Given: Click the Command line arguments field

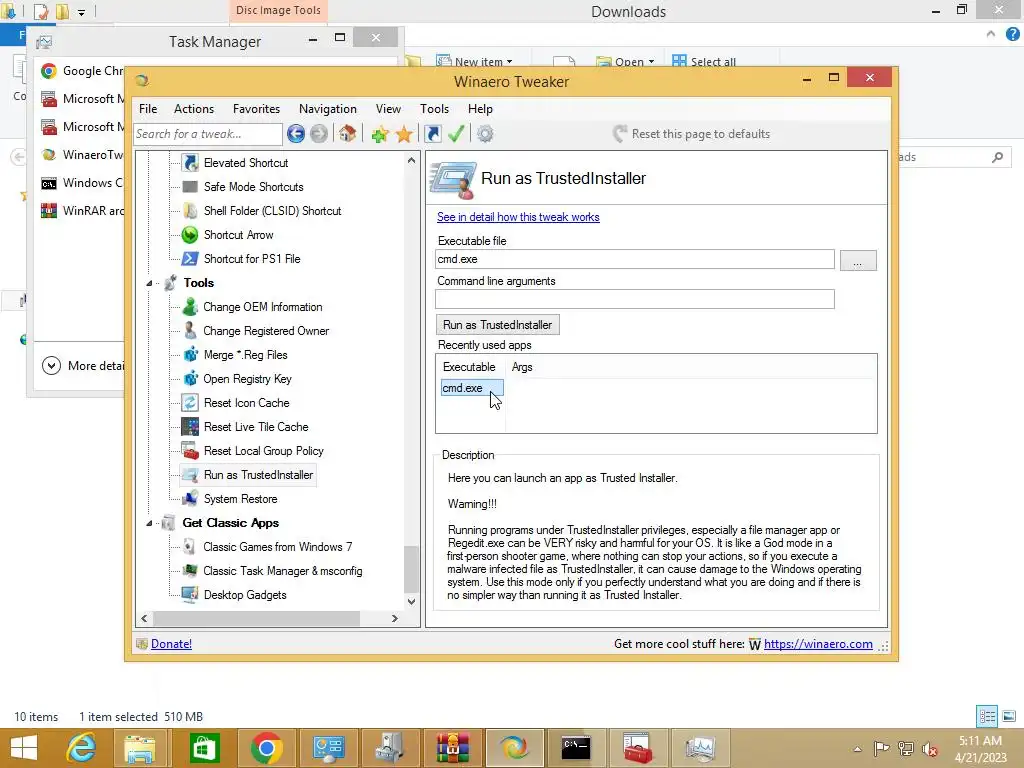Looking at the screenshot, I should (635, 299).
